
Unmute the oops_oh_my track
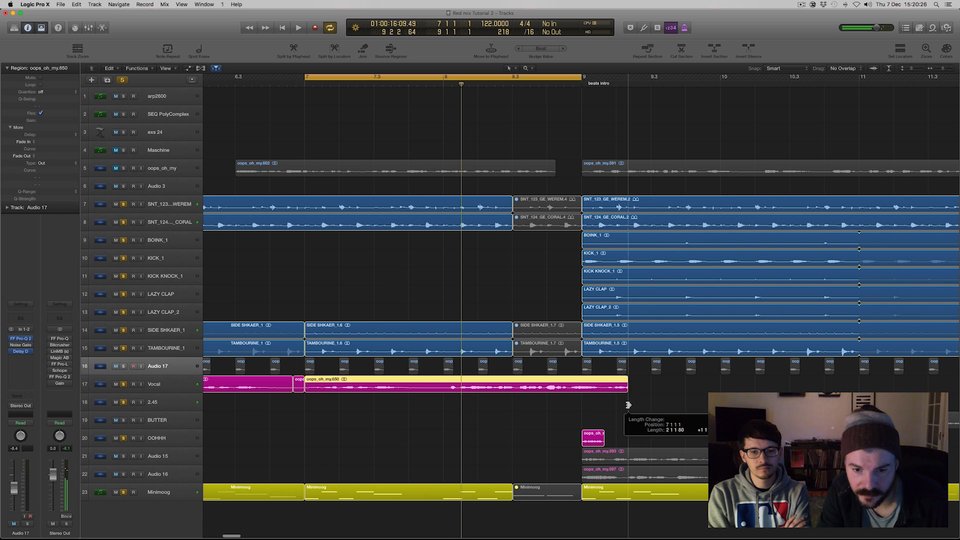point(116,168)
